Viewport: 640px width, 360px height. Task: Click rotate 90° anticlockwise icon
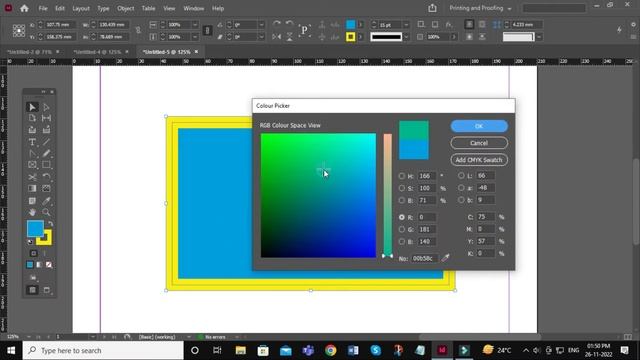click(289, 24)
